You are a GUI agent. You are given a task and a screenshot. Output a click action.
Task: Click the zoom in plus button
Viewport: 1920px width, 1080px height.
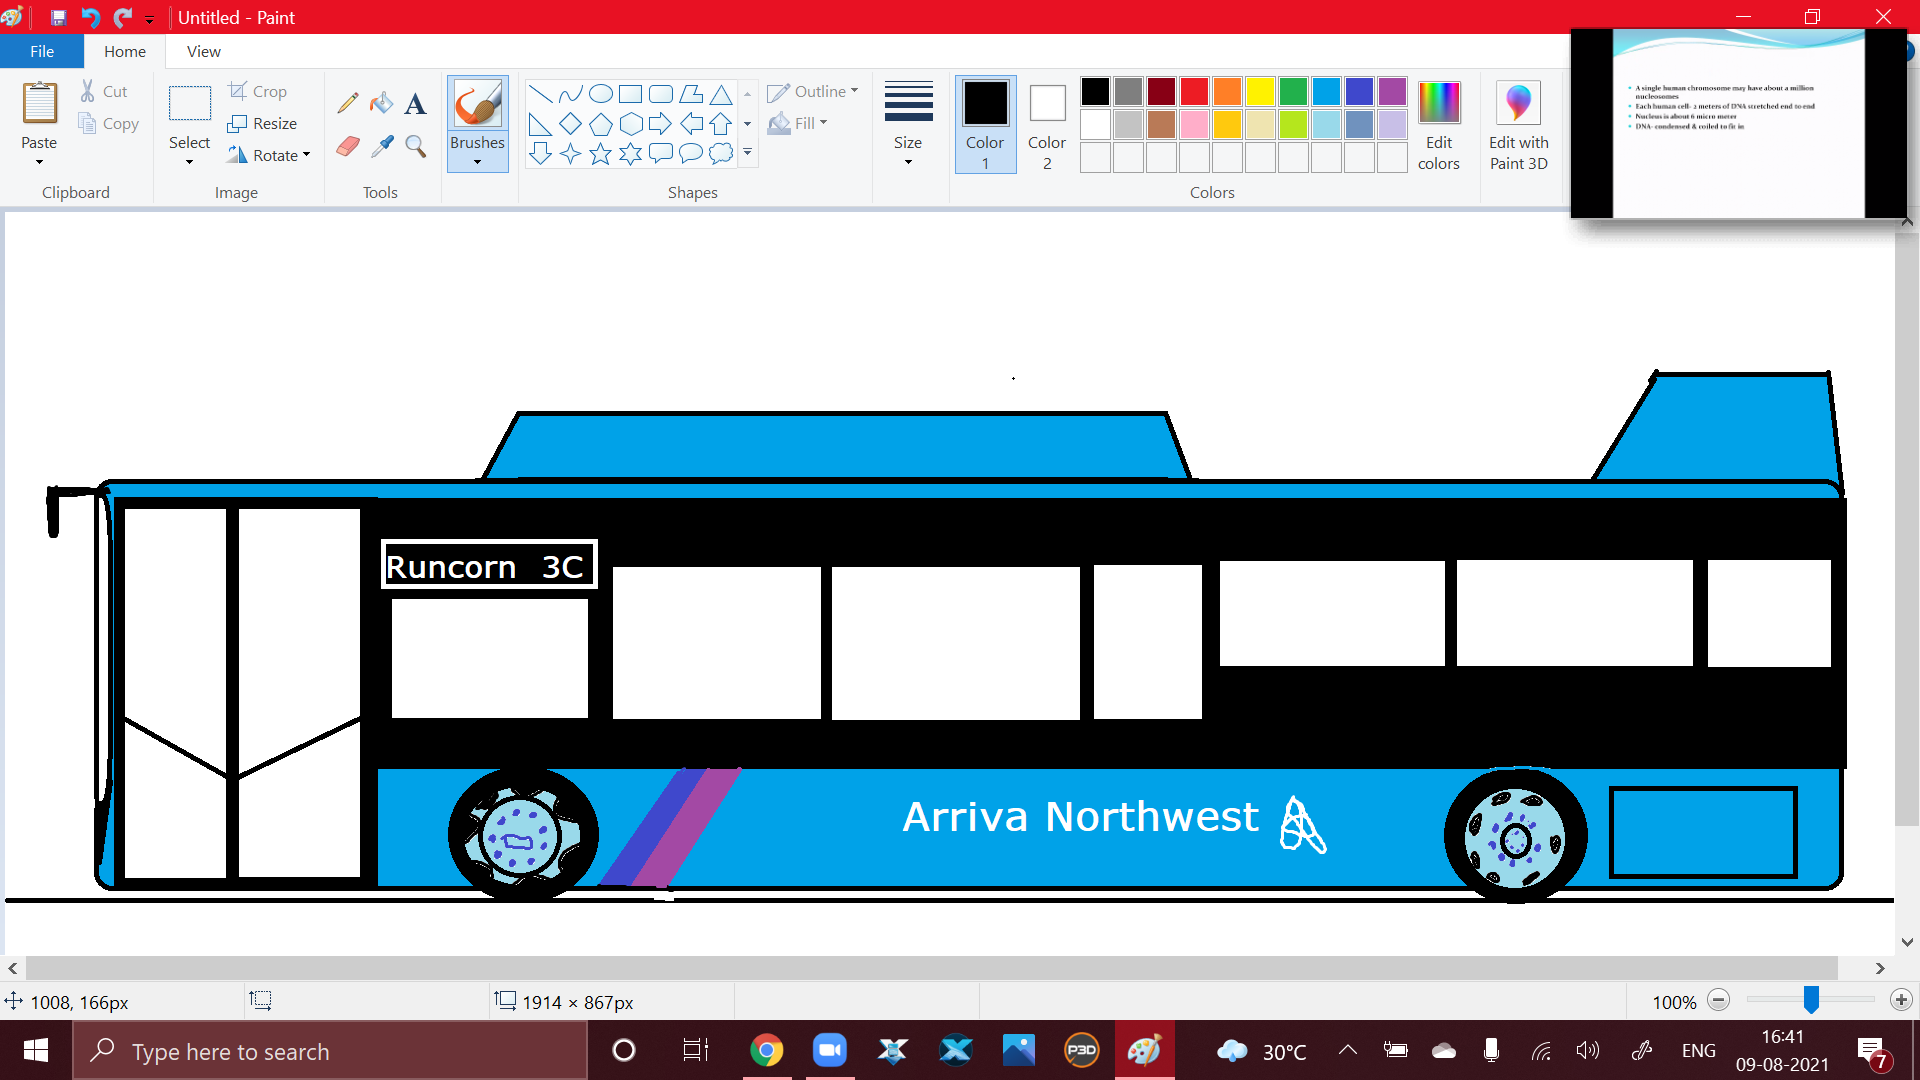tap(1901, 1000)
